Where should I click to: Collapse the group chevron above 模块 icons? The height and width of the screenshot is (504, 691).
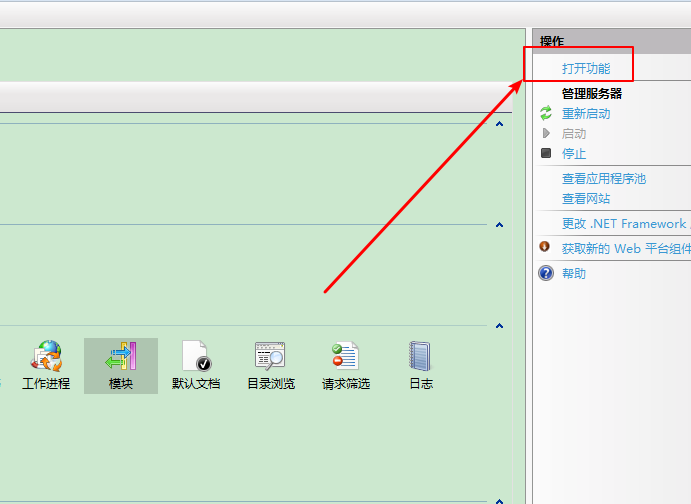(x=499, y=326)
